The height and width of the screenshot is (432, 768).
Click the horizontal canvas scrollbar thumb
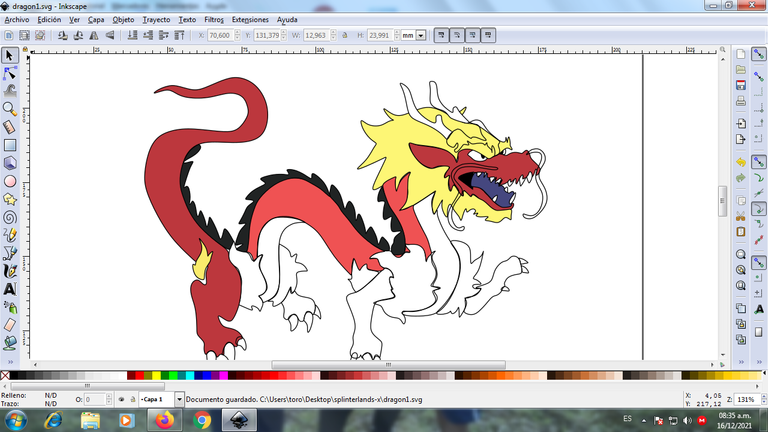[388, 365]
